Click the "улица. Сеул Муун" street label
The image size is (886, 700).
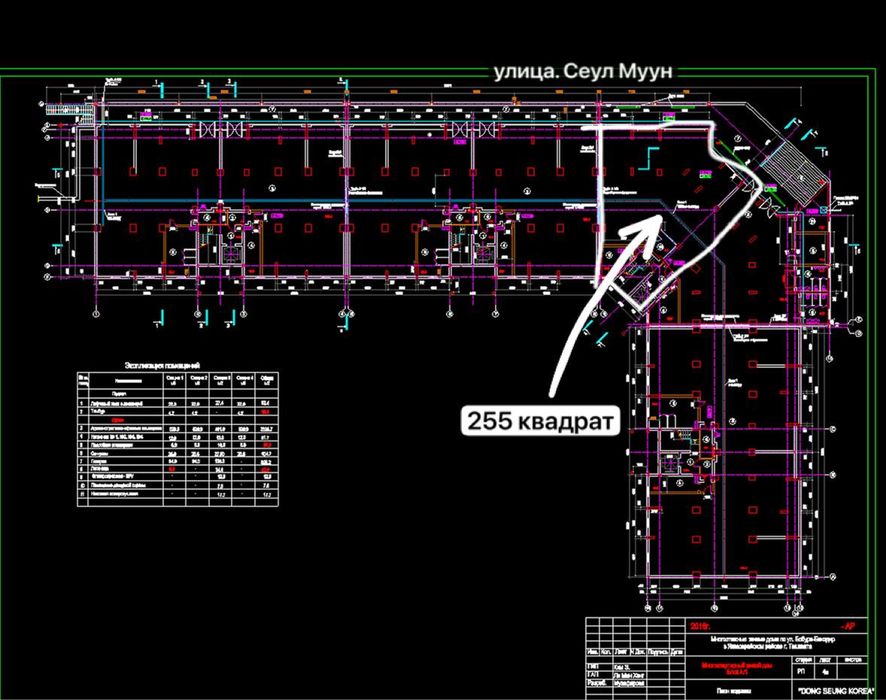pyautogui.click(x=583, y=72)
